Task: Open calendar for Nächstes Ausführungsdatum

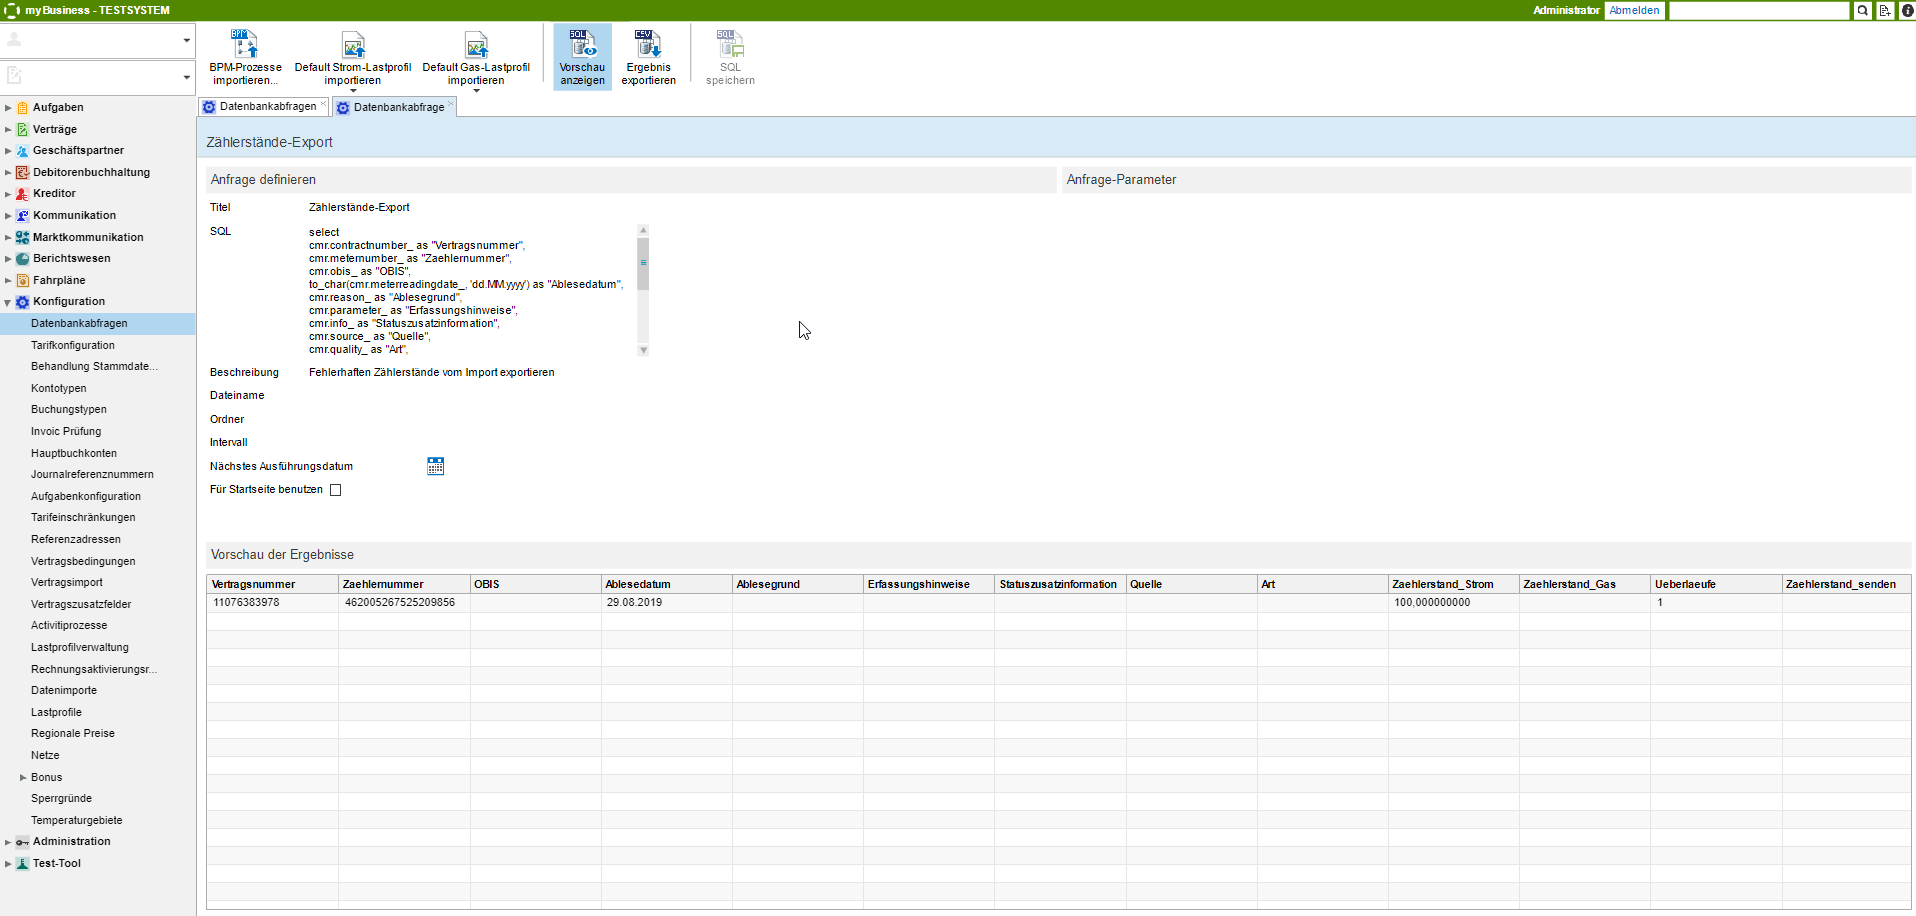Action: [435, 466]
